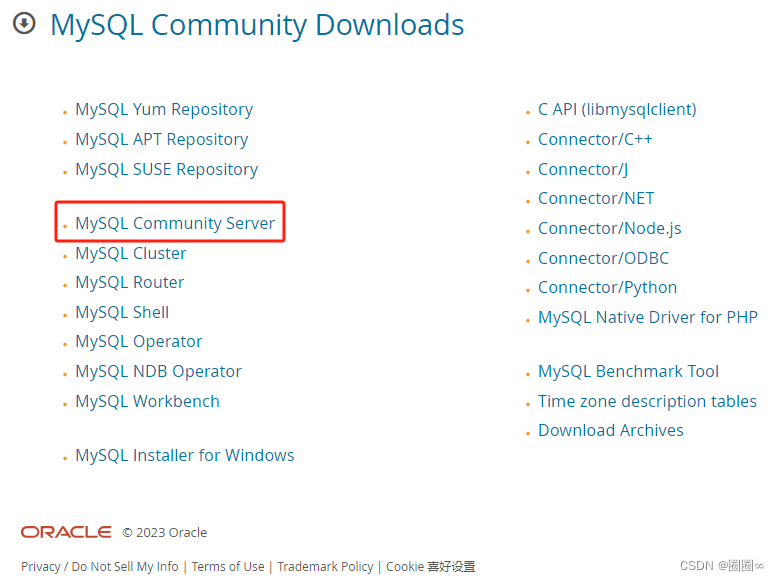Click the Oracle logo in the footer
The width and height of the screenshot is (779, 581).
tap(66, 532)
